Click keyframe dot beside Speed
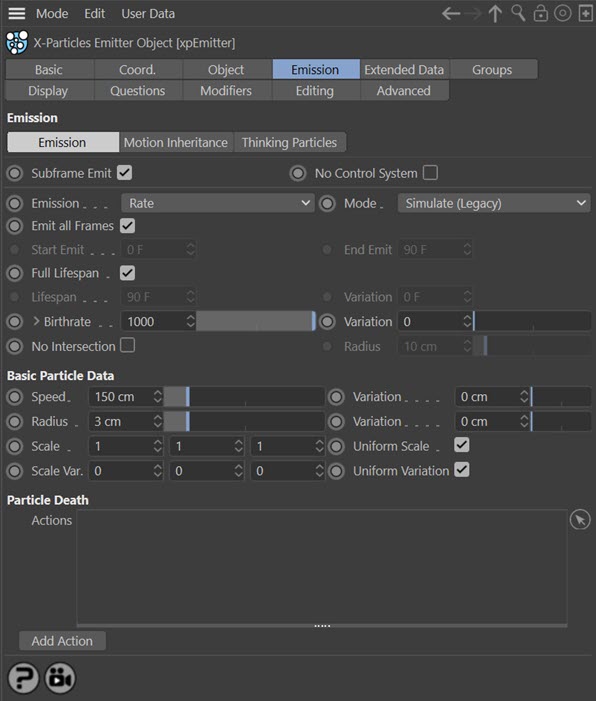 click(15, 397)
